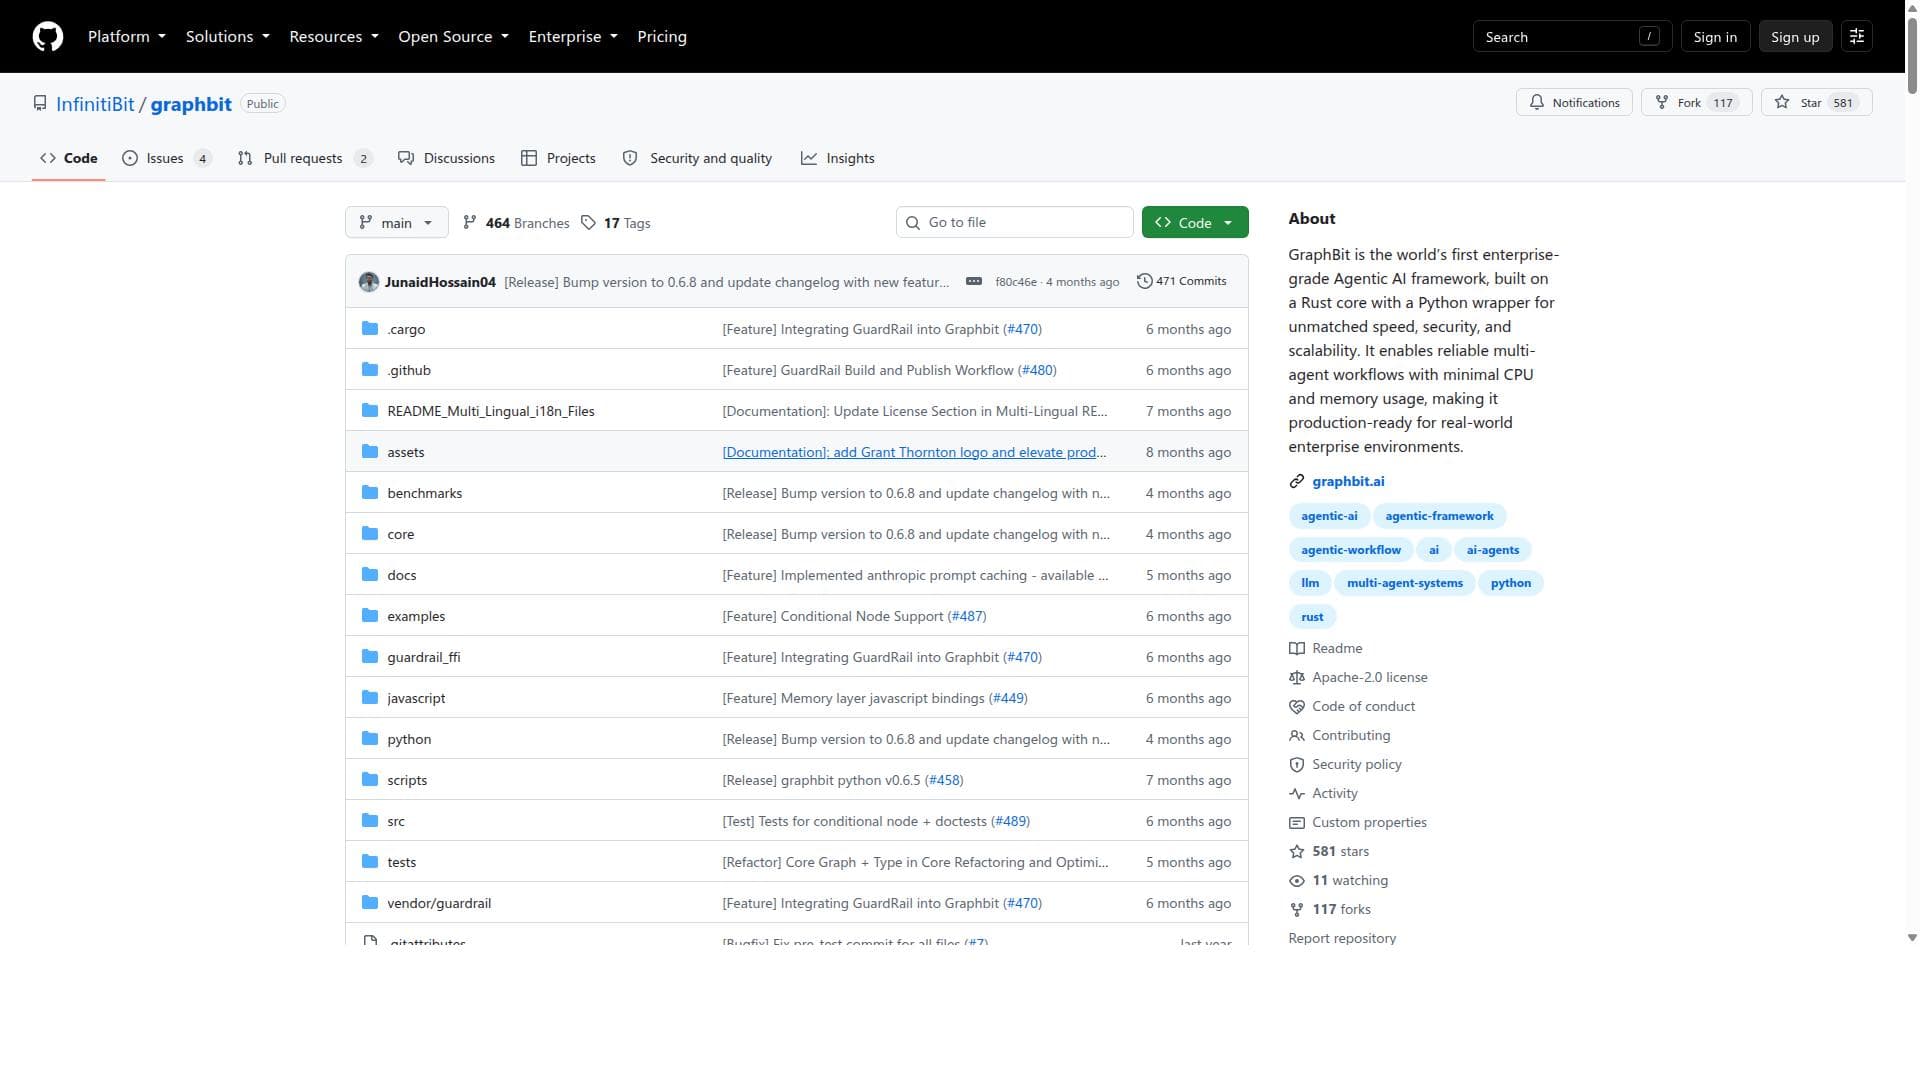Open the python topic tag
The width and height of the screenshot is (1920, 1080).
(1510, 584)
